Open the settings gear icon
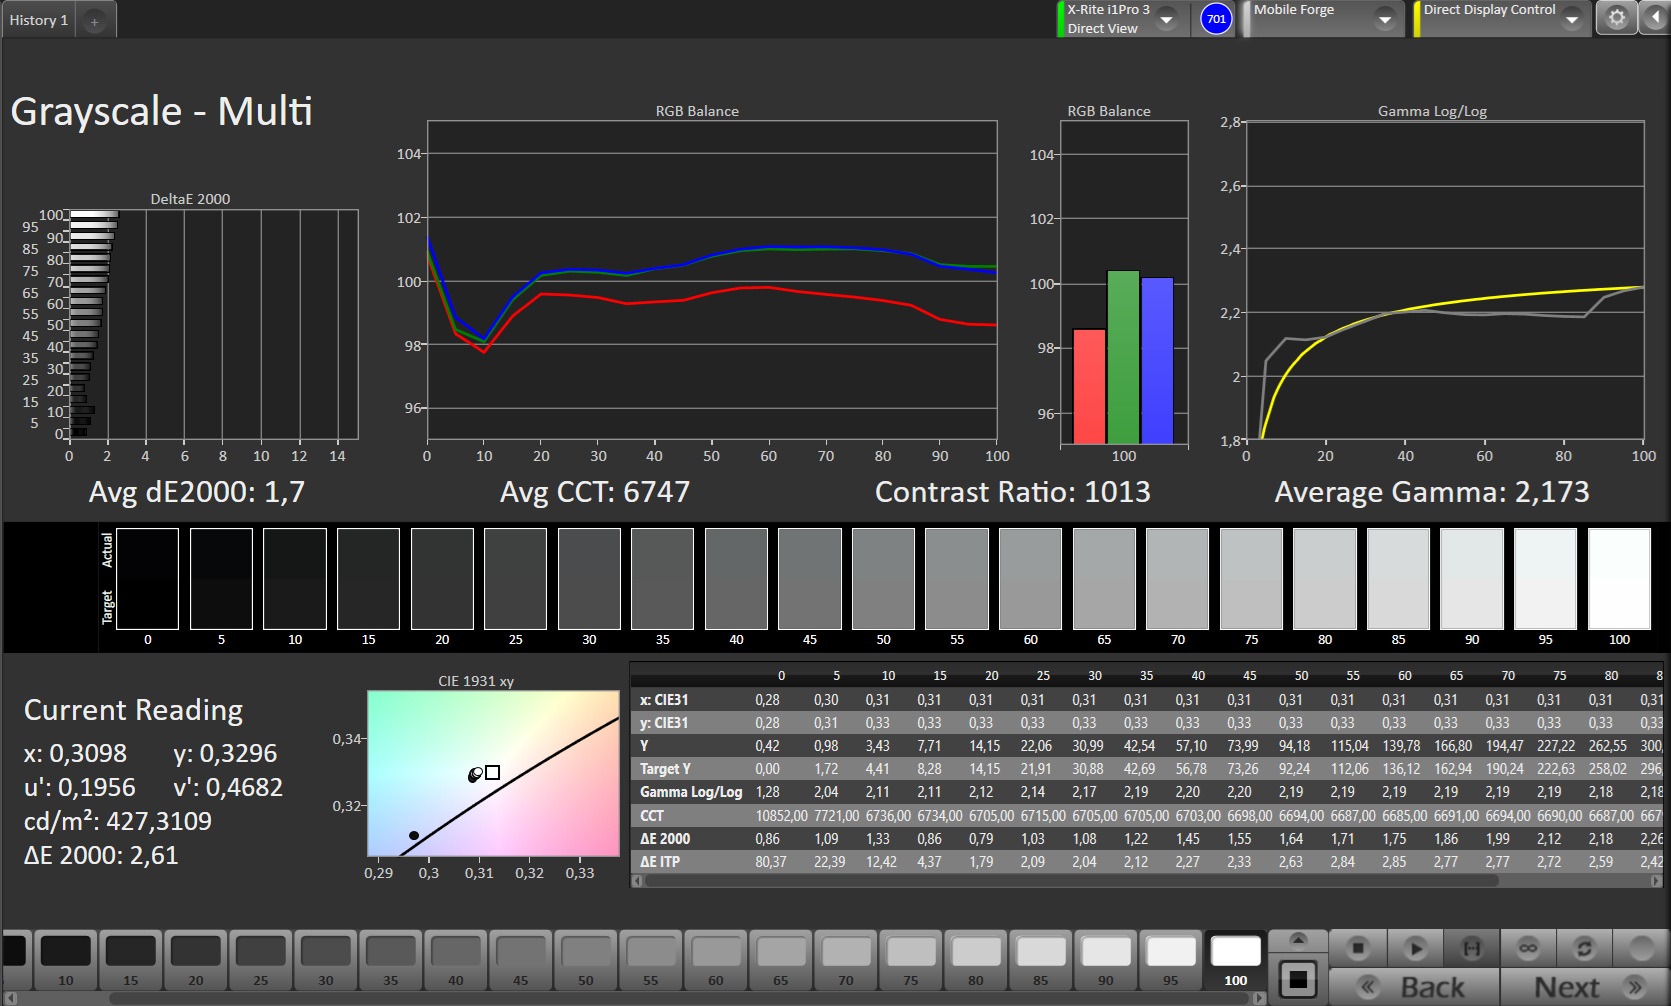Image resolution: width=1671 pixels, height=1006 pixels. tap(1616, 18)
